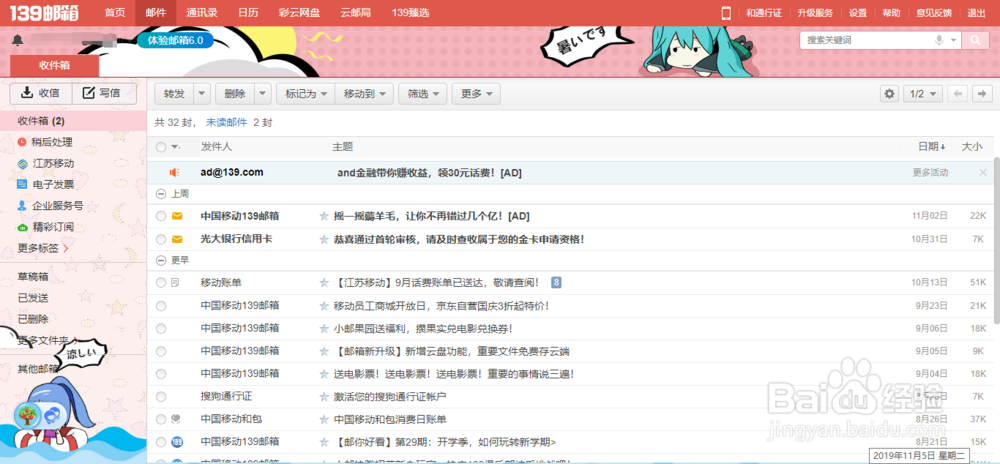Image resolution: width=1000 pixels, height=464 pixels.
Task: Open the 彩云网盘 top menu
Action: coord(298,13)
